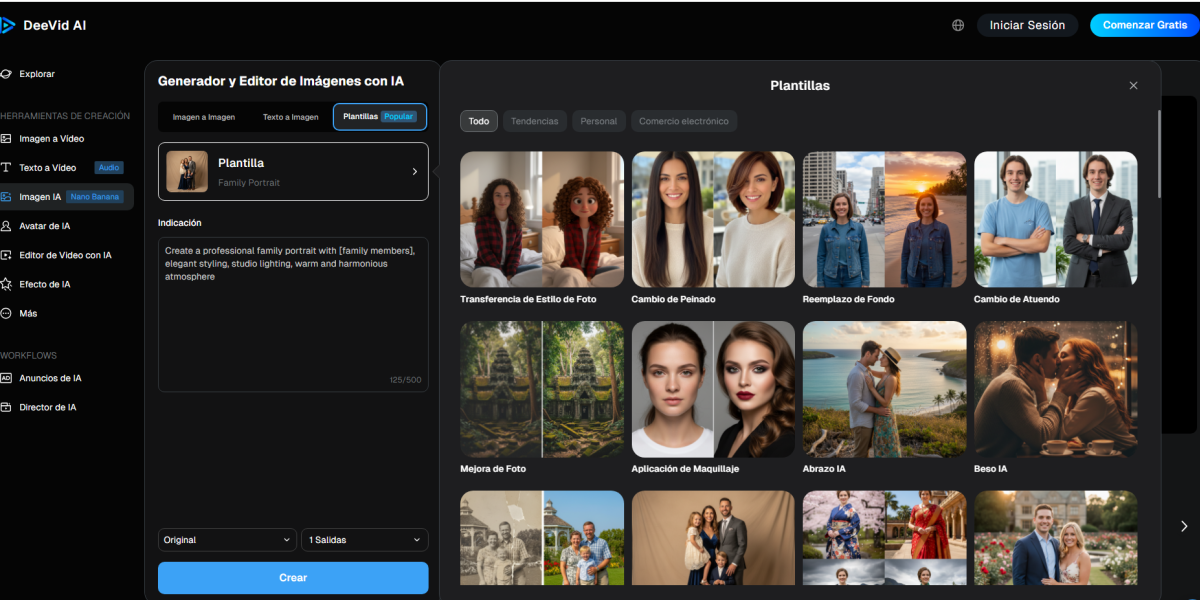
Task: Select the Comercio electrónico filter
Action: coord(684,121)
